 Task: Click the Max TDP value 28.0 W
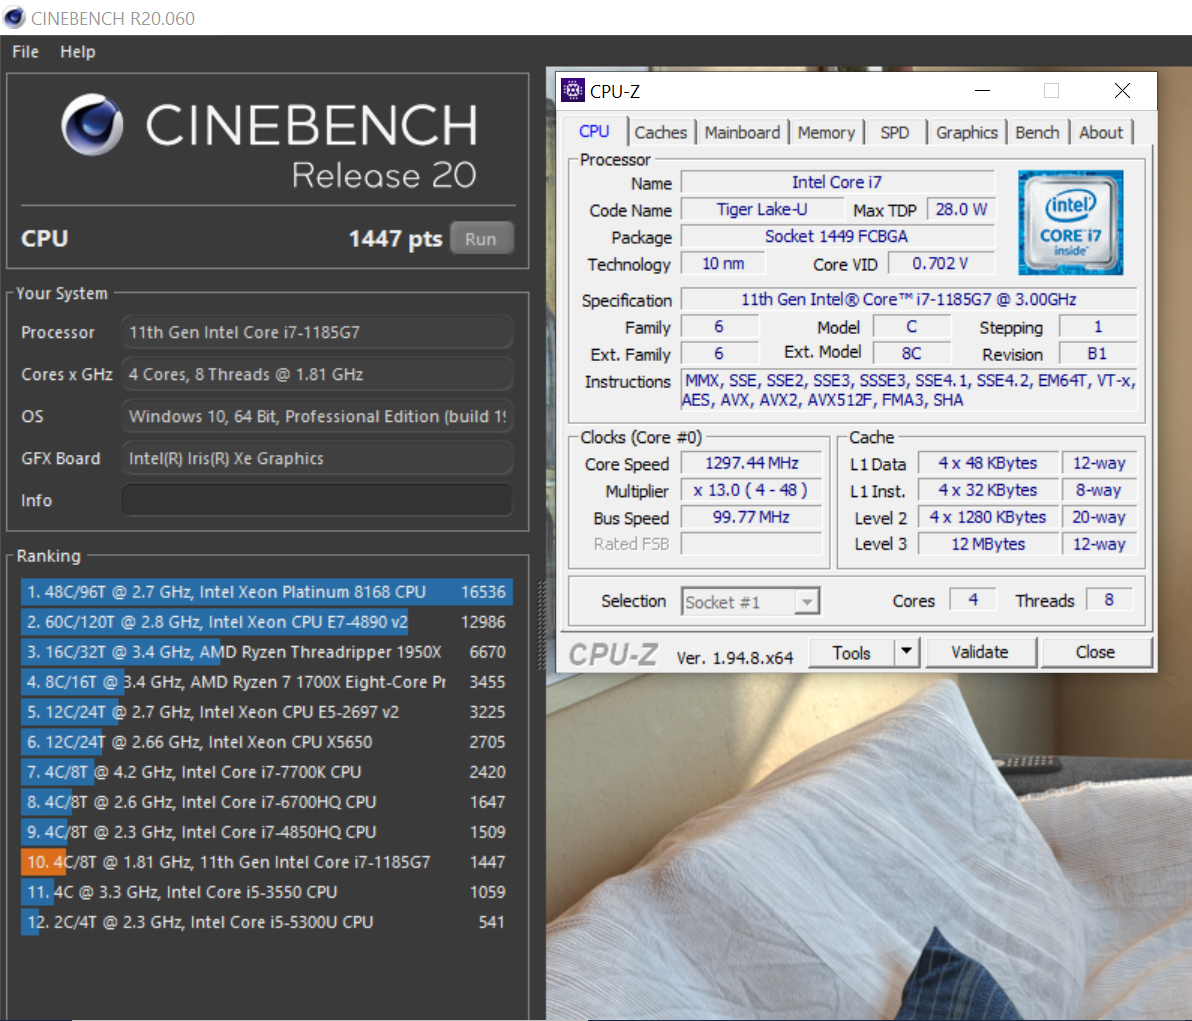(x=960, y=209)
